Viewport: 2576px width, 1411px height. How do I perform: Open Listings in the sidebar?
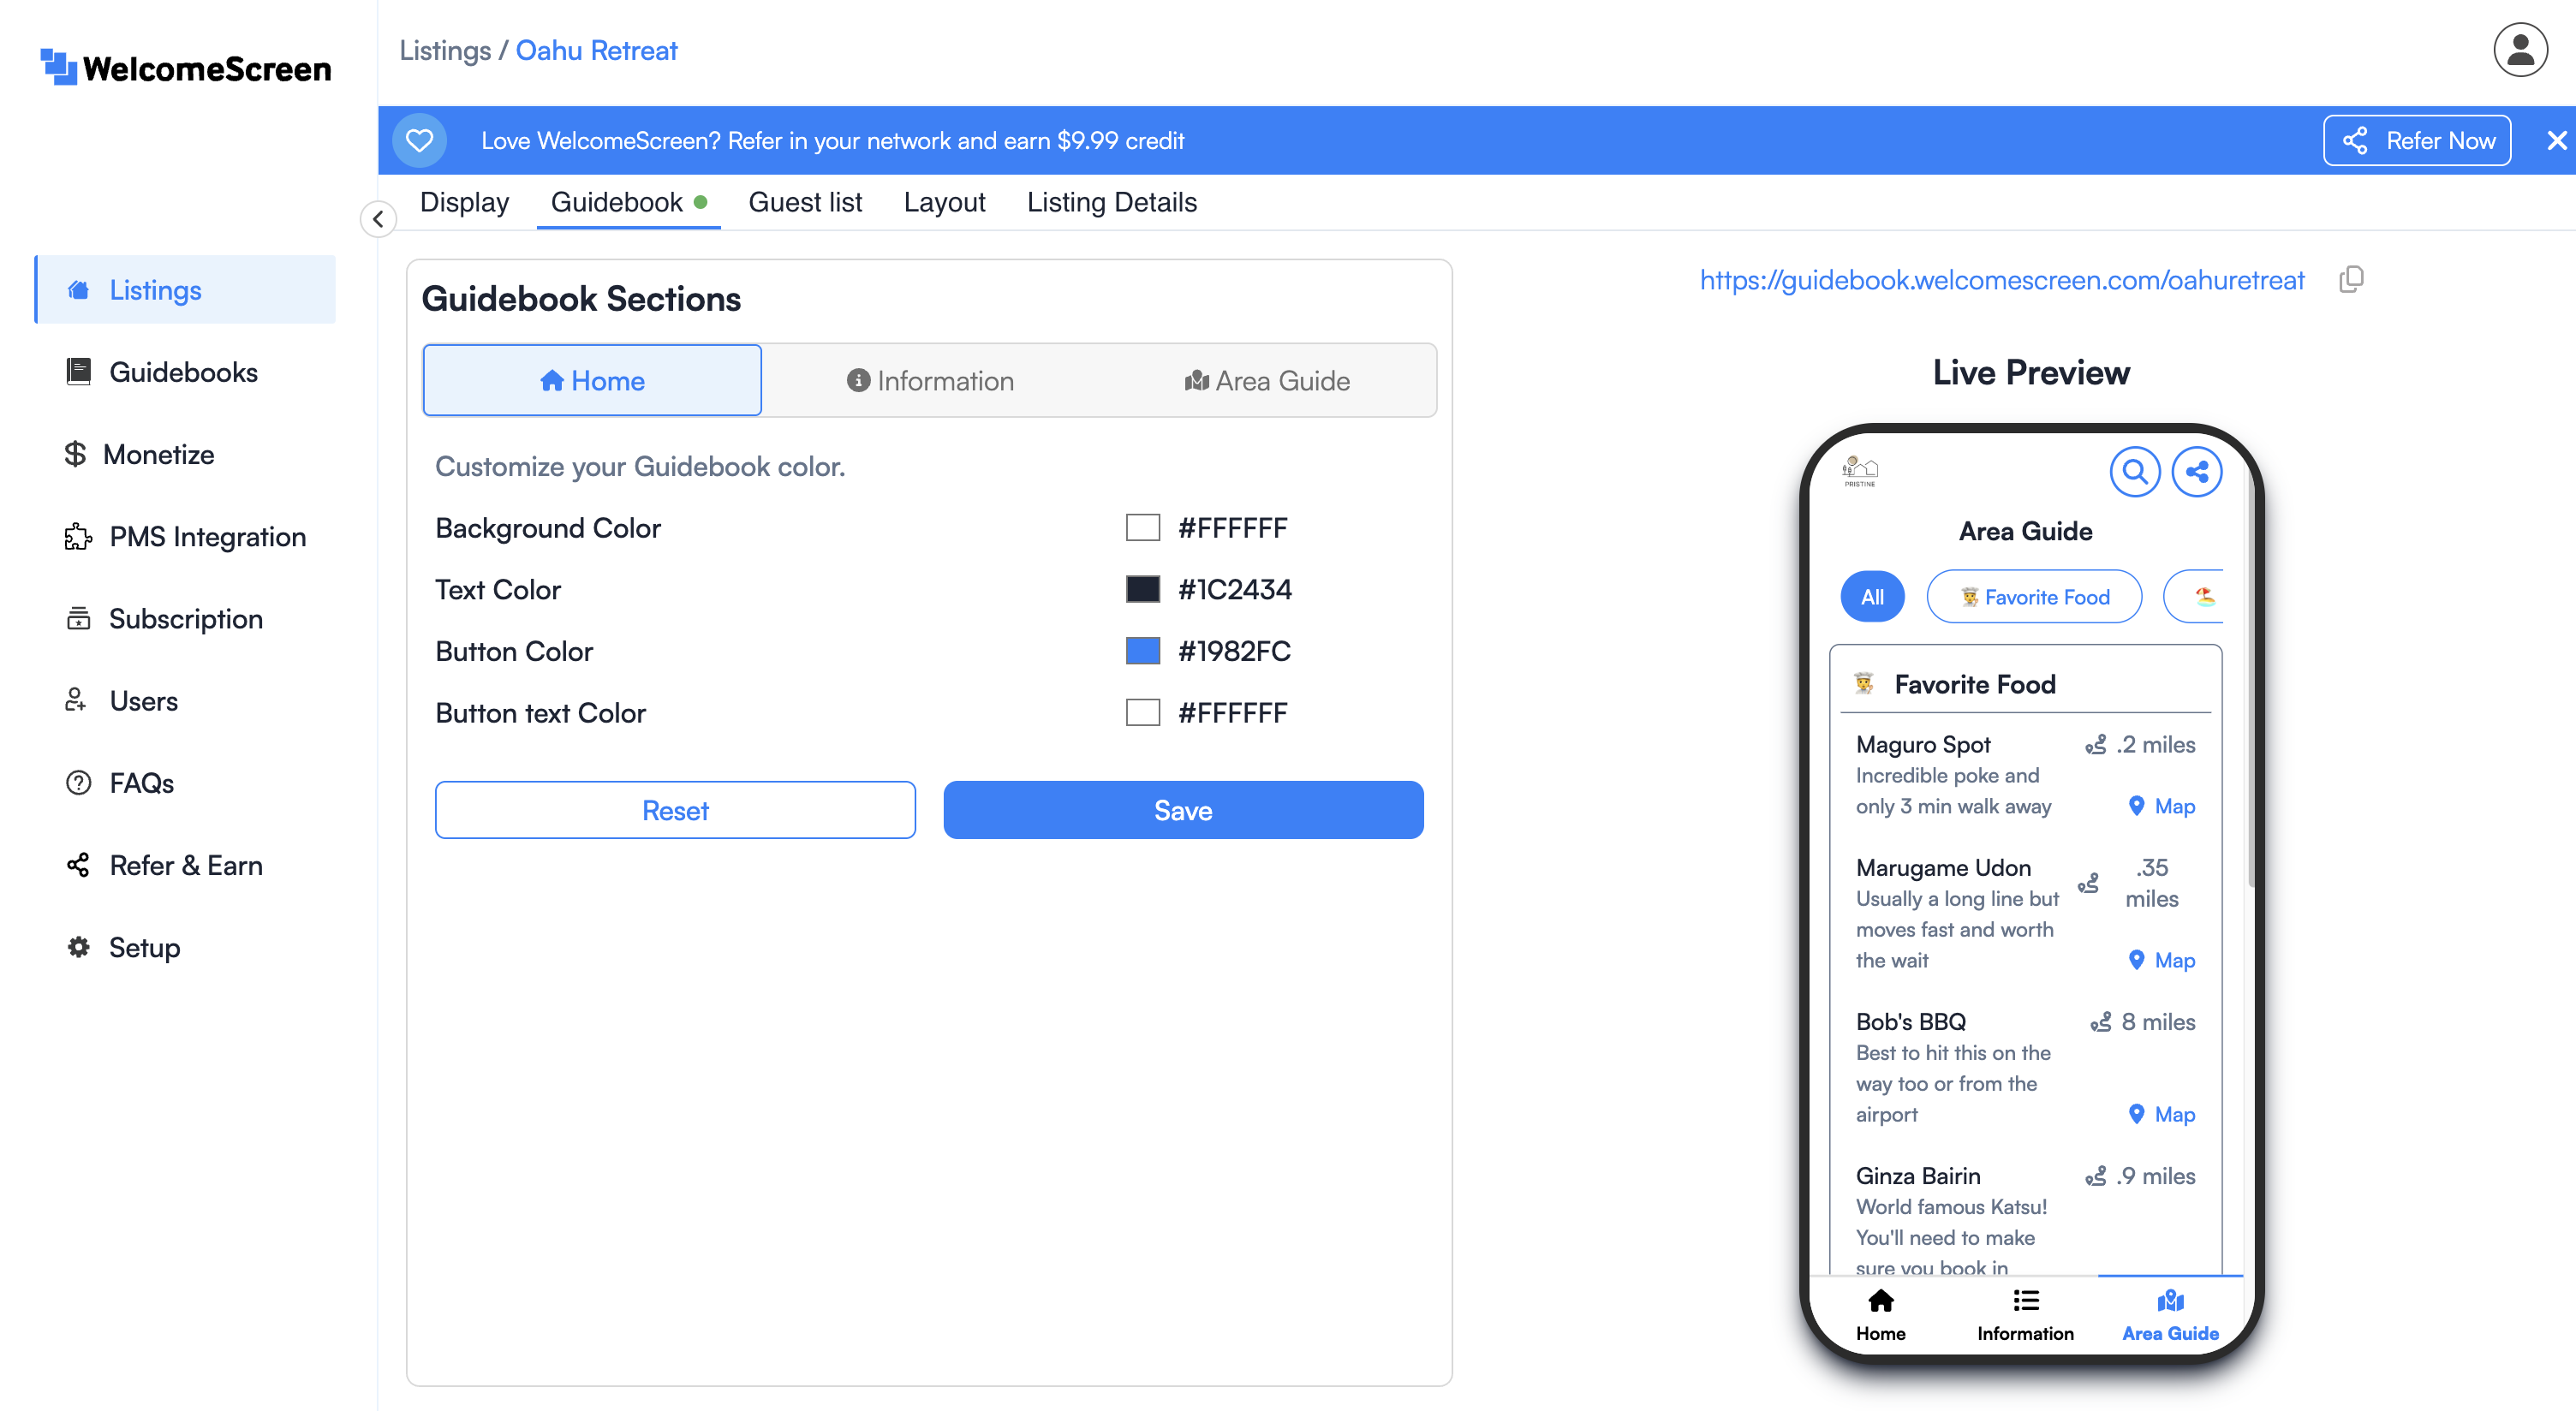click(x=186, y=289)
